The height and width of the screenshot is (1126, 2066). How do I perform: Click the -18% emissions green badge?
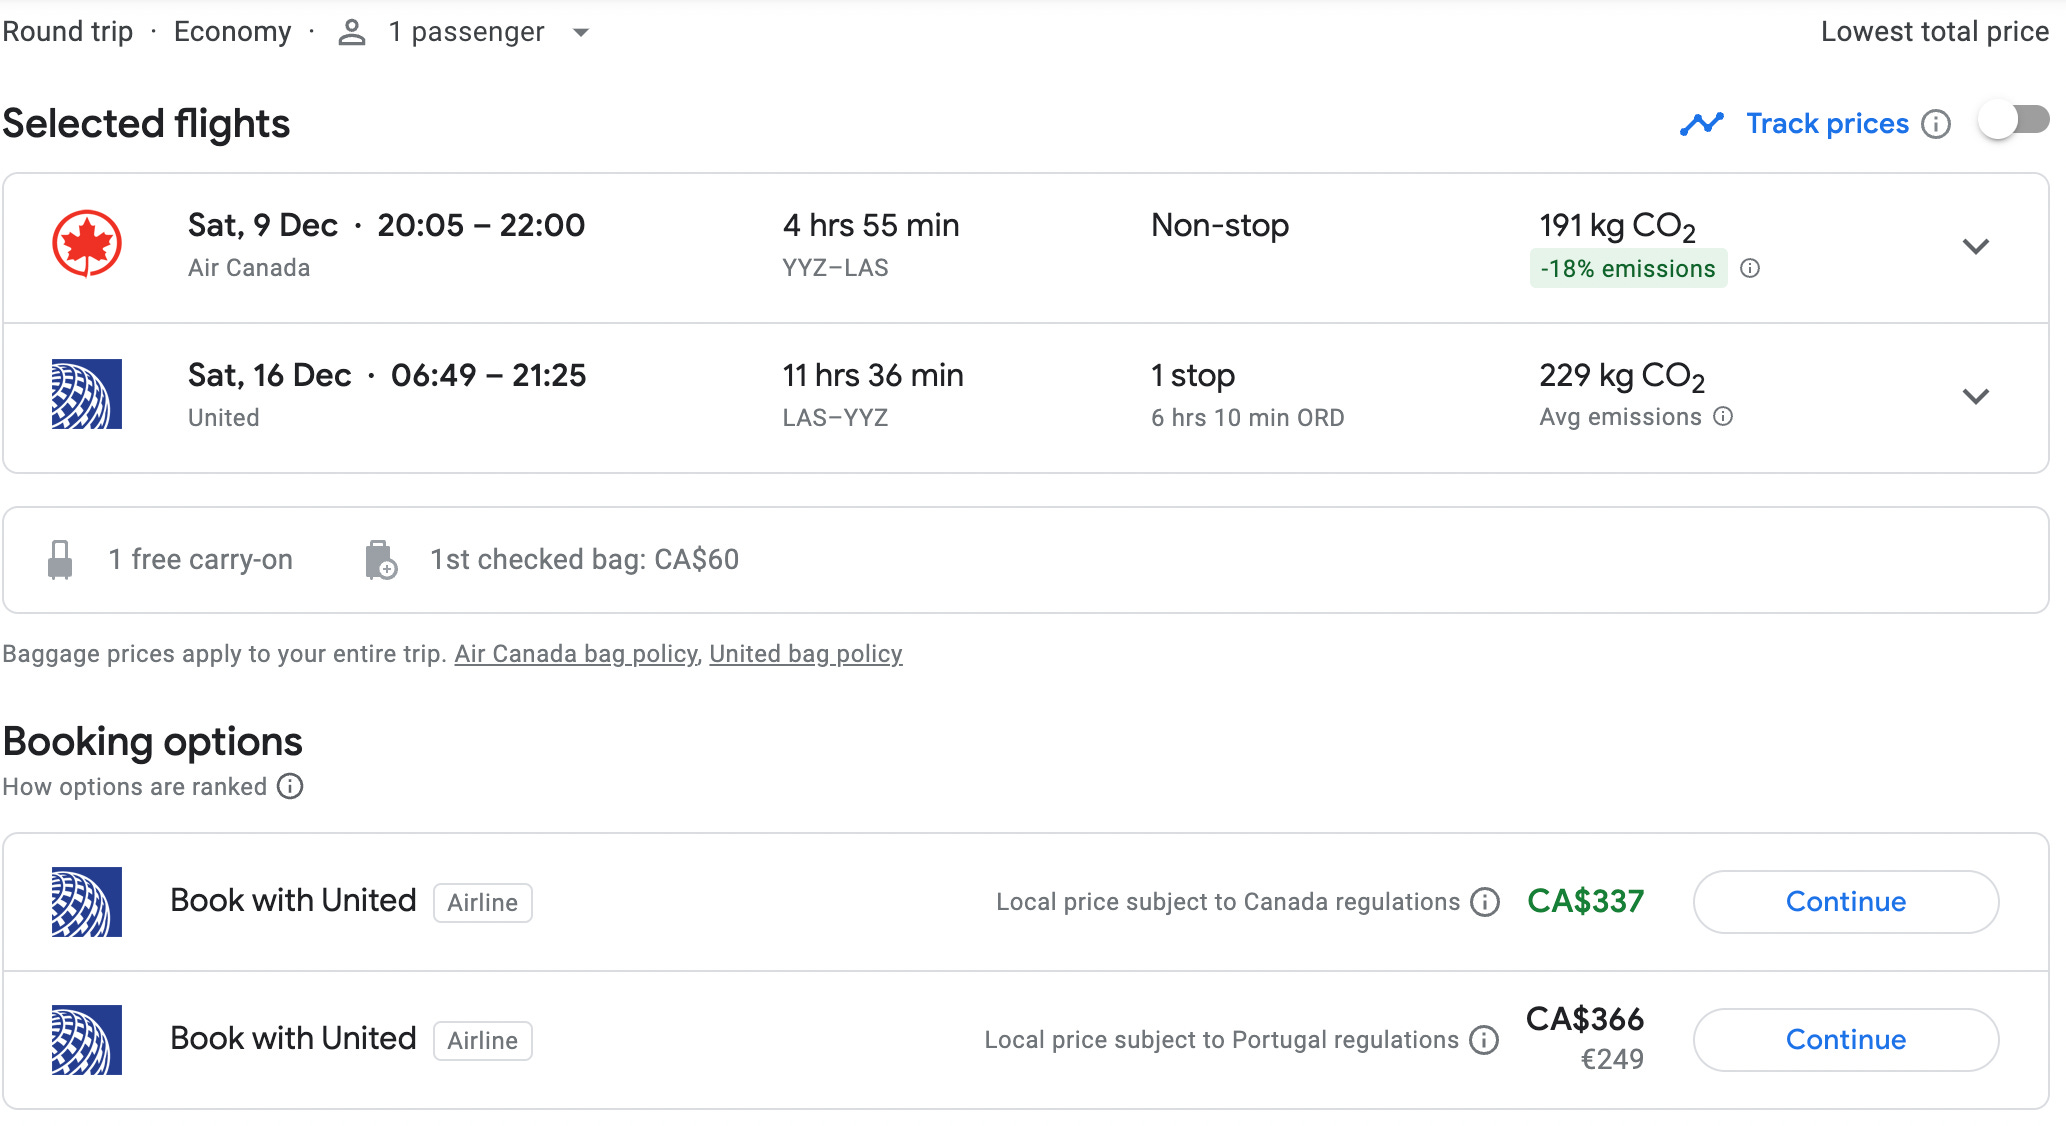(1627, 268)
